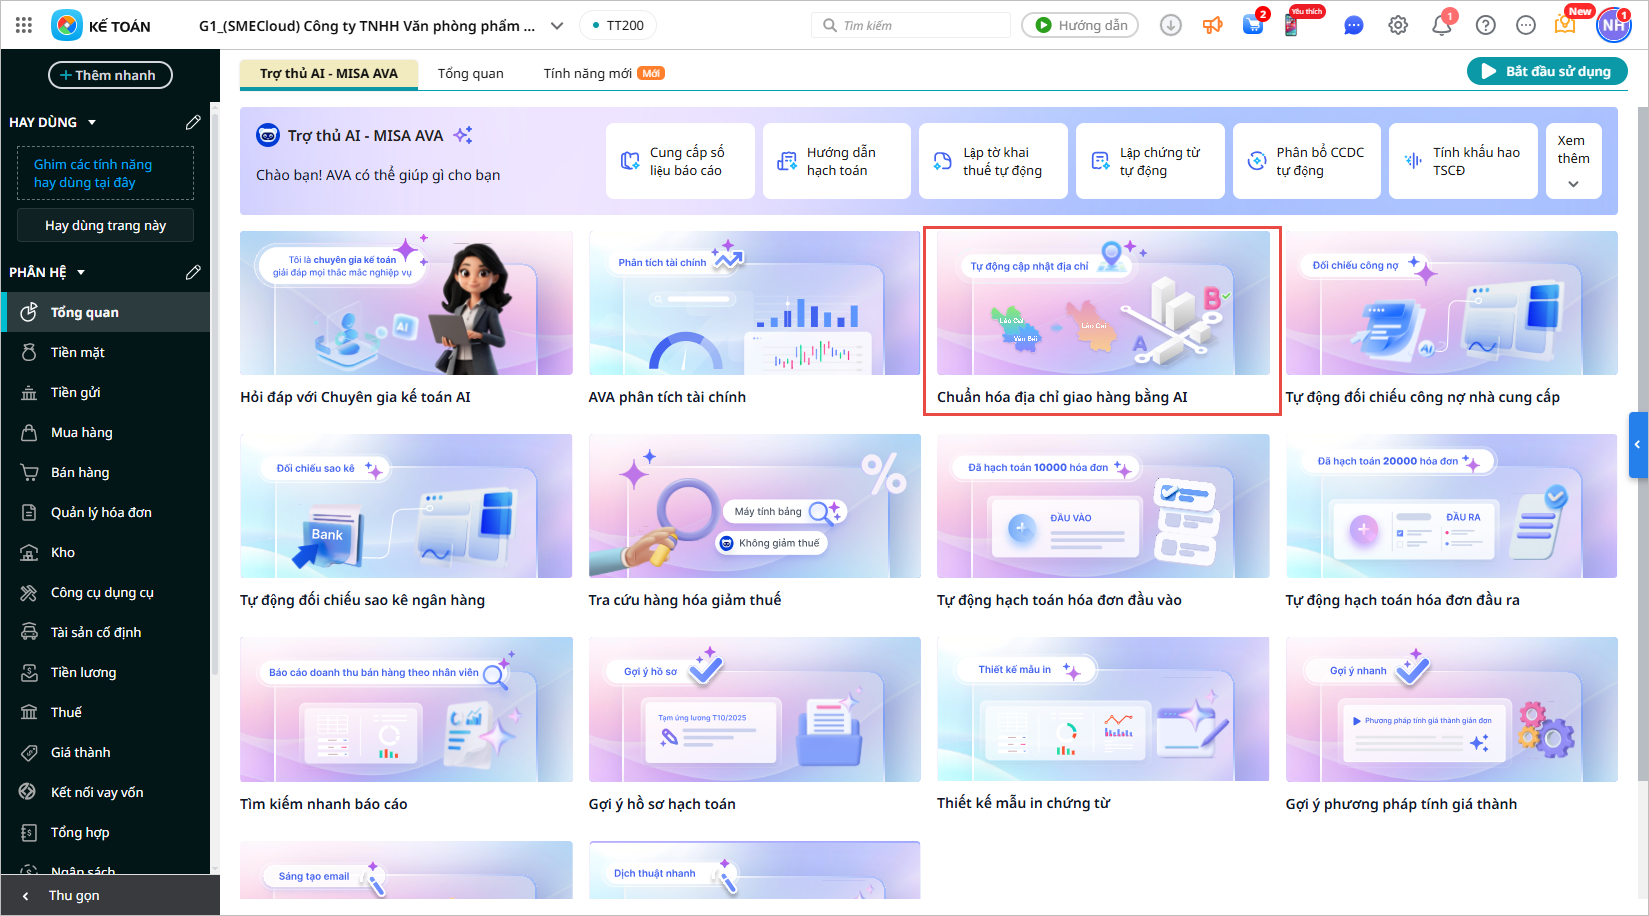Expand the blue right-edge side panel handle
This screenshot has height=916, width=1649.
(x=1638, y=444)
